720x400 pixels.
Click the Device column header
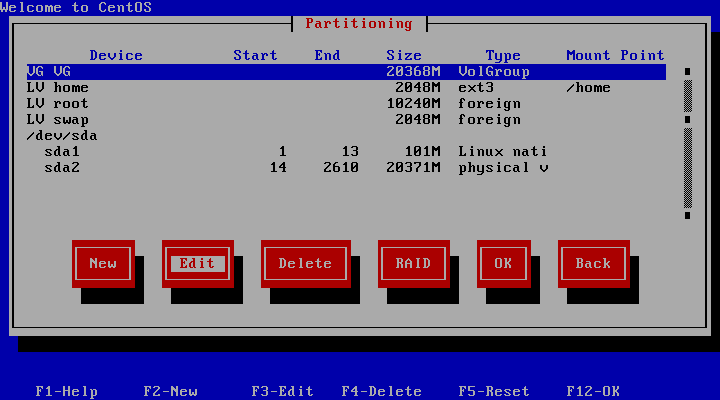[x=116, y=56]
